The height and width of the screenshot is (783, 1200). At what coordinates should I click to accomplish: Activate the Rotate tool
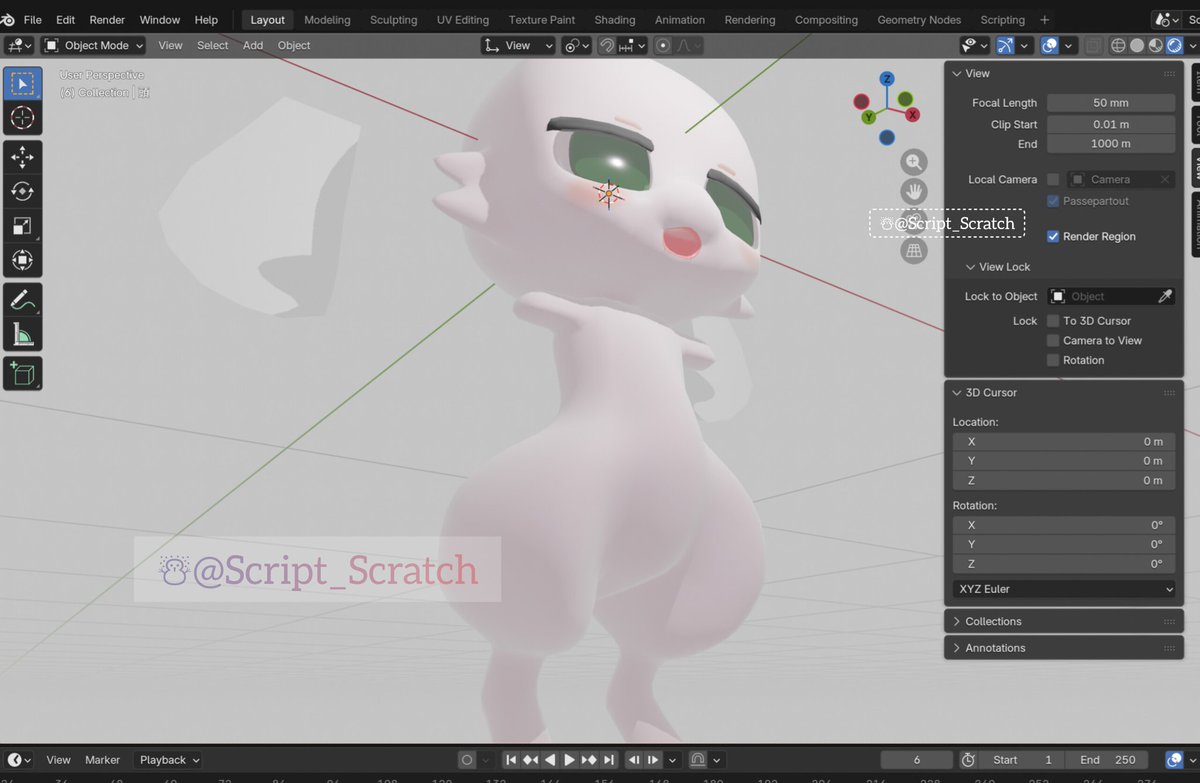click(22, 191)
